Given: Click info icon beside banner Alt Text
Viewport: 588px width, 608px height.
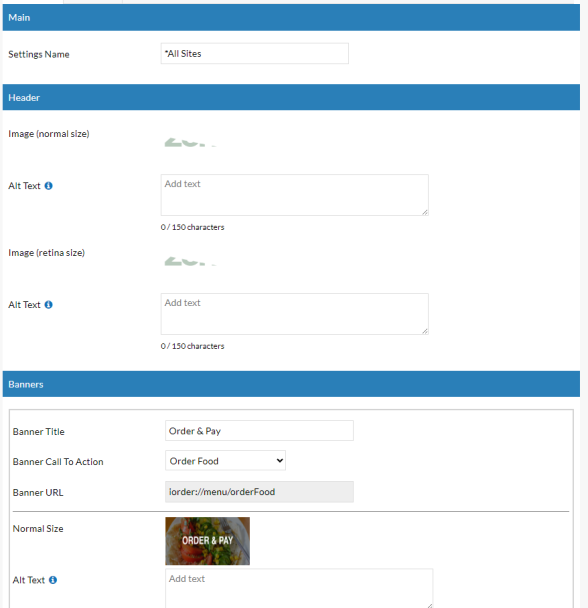Looking at the screenshot, I should tap(53, 580).
